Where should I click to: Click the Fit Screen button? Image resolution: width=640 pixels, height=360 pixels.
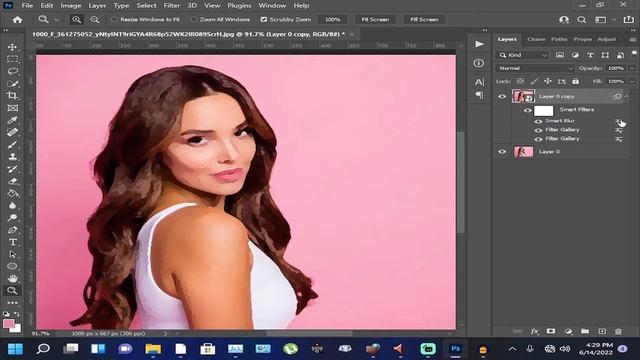(375, 20)
